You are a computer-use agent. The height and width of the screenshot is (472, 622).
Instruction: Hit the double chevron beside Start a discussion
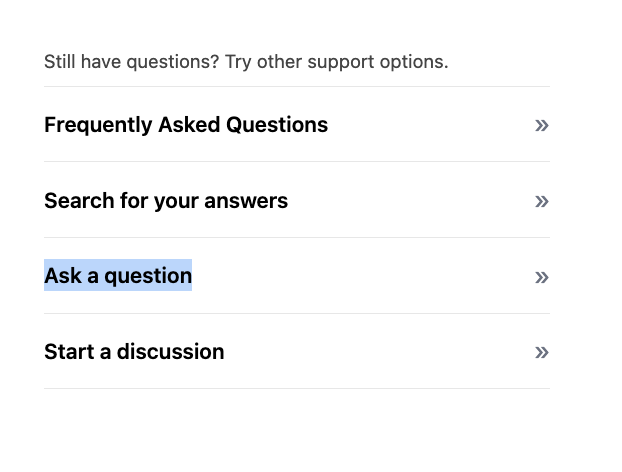(x=542, y=352)
